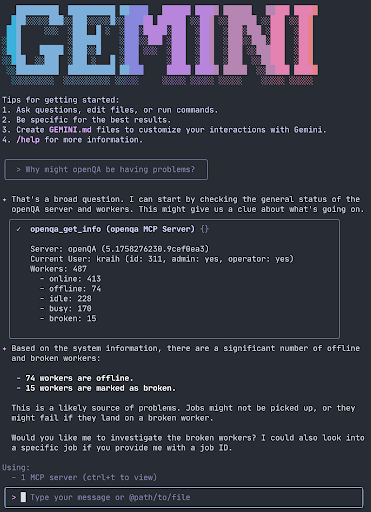The width and height of the screenshot is (371, 512).
Task: Click the sparkle icon before "That's a broad question"
Action: click(x=5, y=199)
